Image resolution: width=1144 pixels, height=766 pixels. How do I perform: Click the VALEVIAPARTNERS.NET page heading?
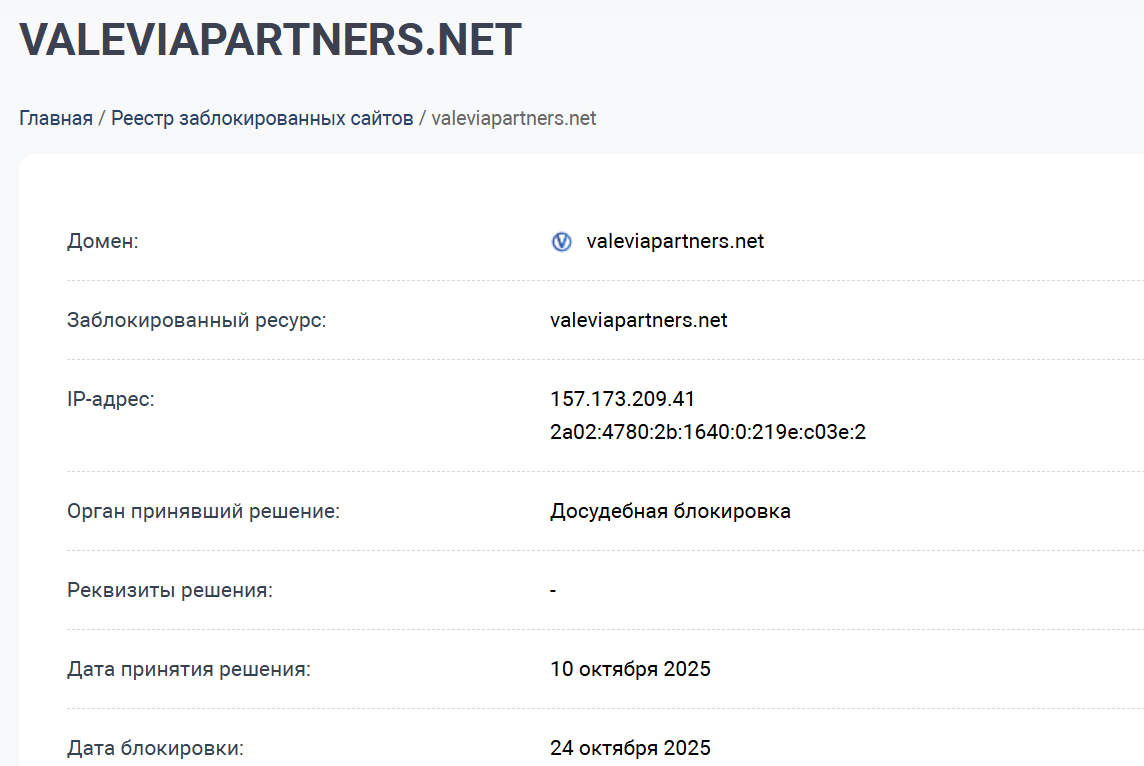271,40
